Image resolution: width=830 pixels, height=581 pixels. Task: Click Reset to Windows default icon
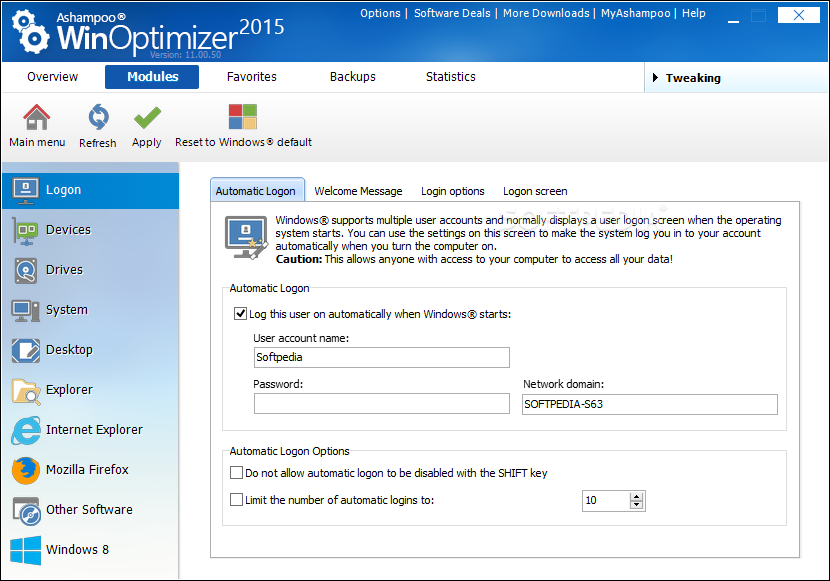pyautogui.click(x=243, y=117)
